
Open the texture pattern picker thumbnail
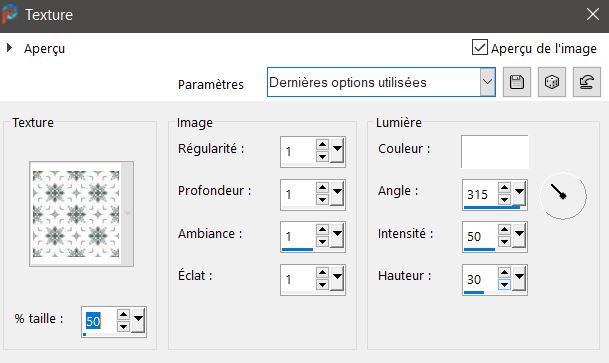click(76, 214)
